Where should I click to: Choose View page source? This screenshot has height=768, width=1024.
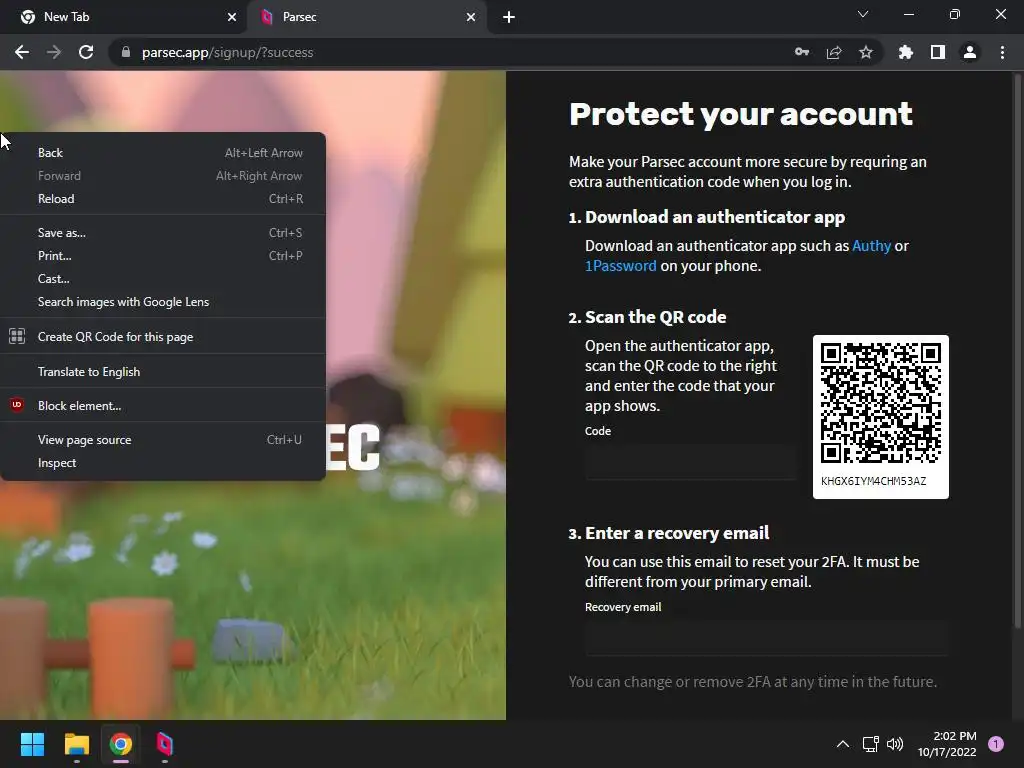pyautogui.click(x=163, y=440)
